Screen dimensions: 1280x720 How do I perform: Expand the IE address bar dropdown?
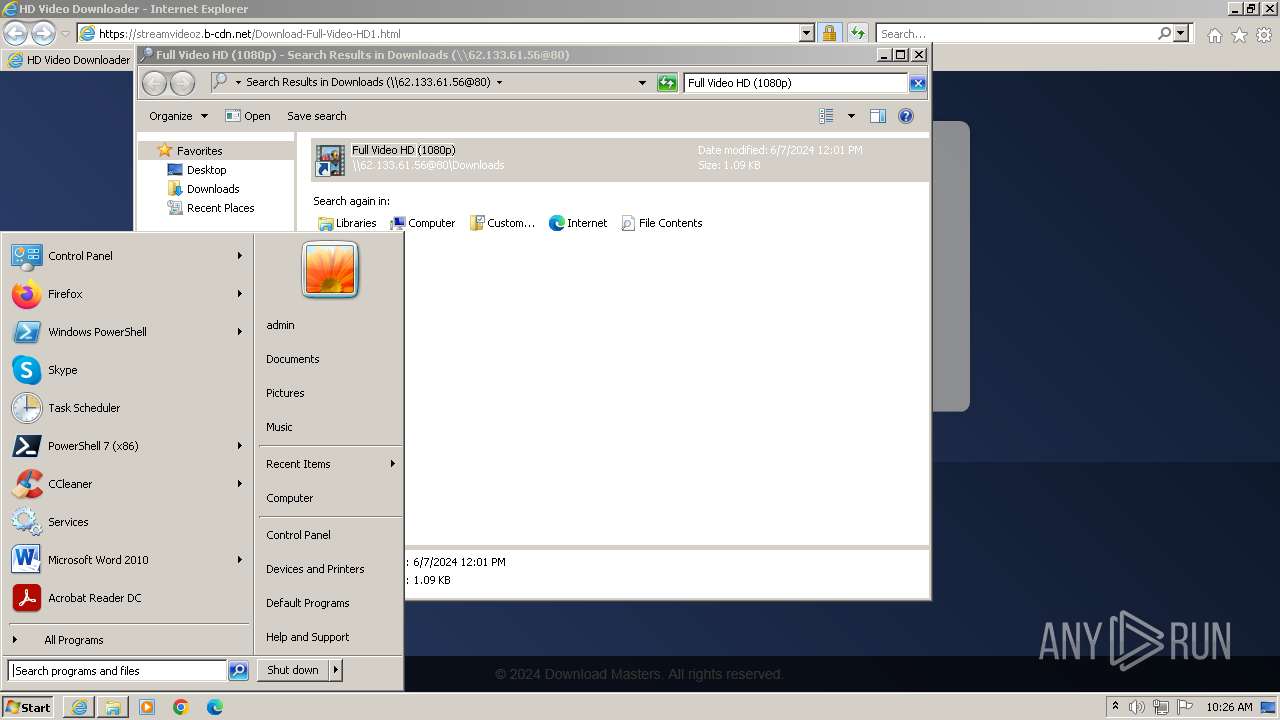807,33
